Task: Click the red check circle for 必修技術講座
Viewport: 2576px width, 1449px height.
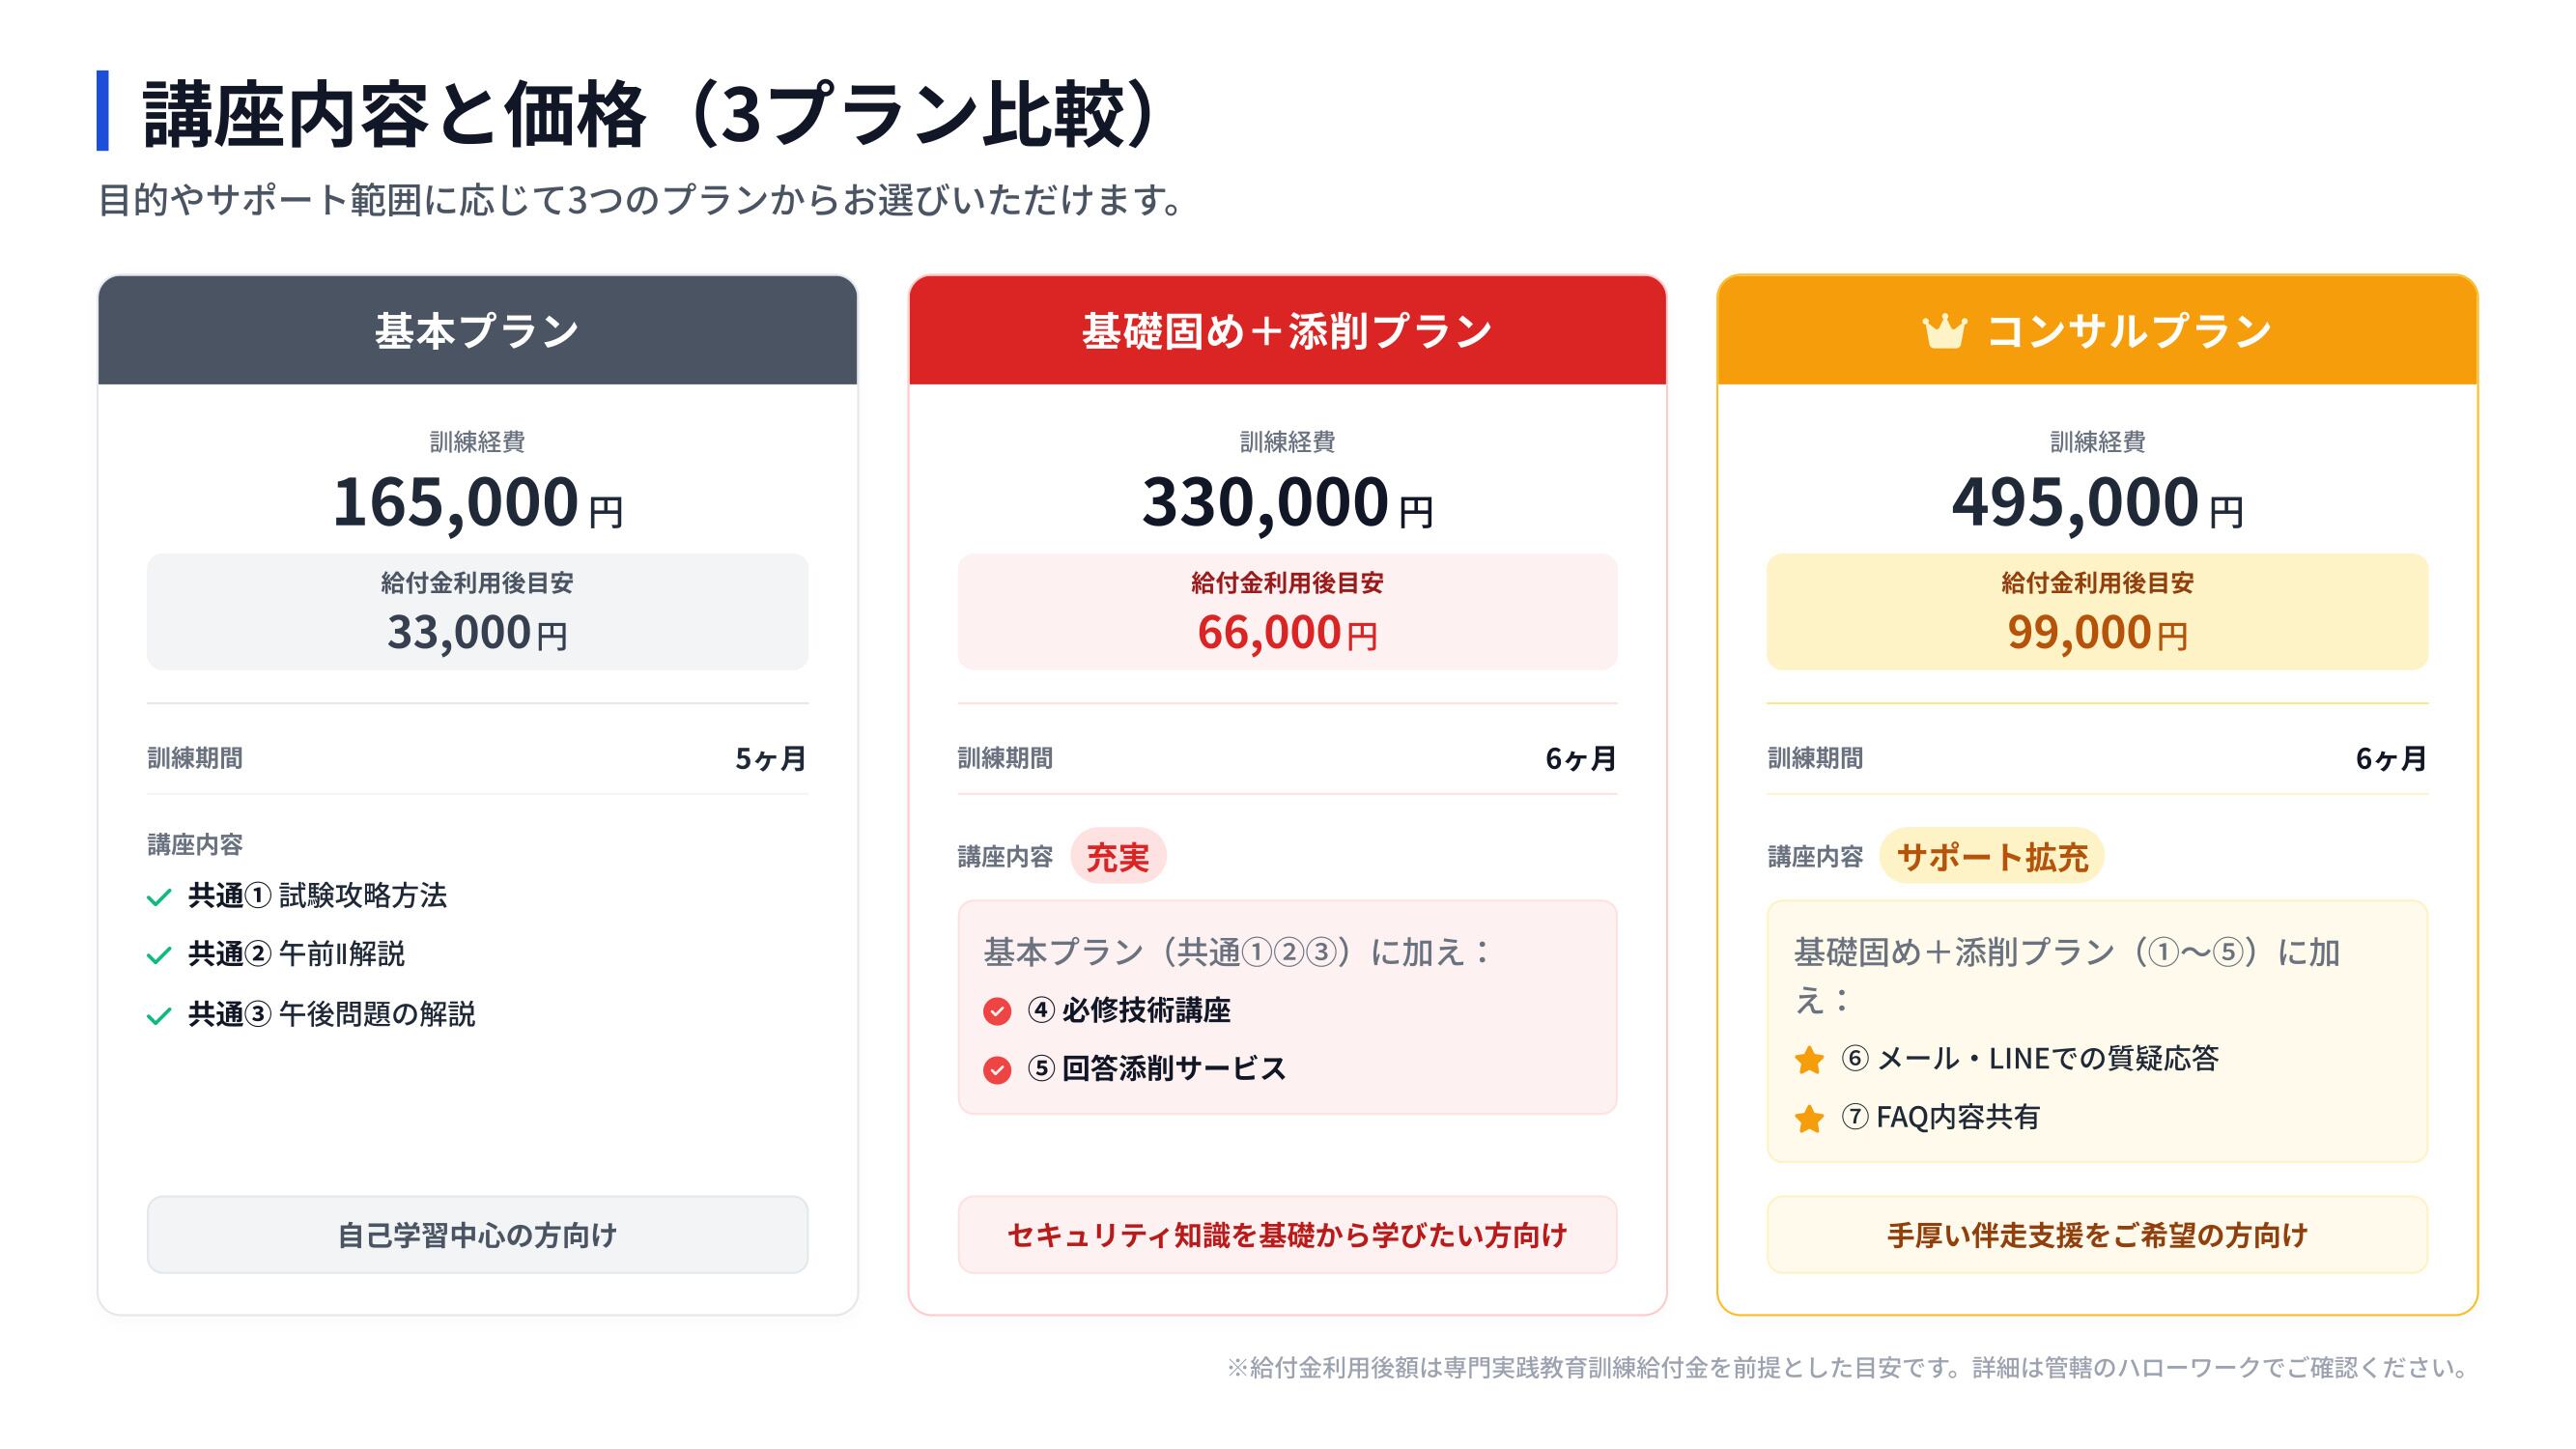Action: point(997,1012)
